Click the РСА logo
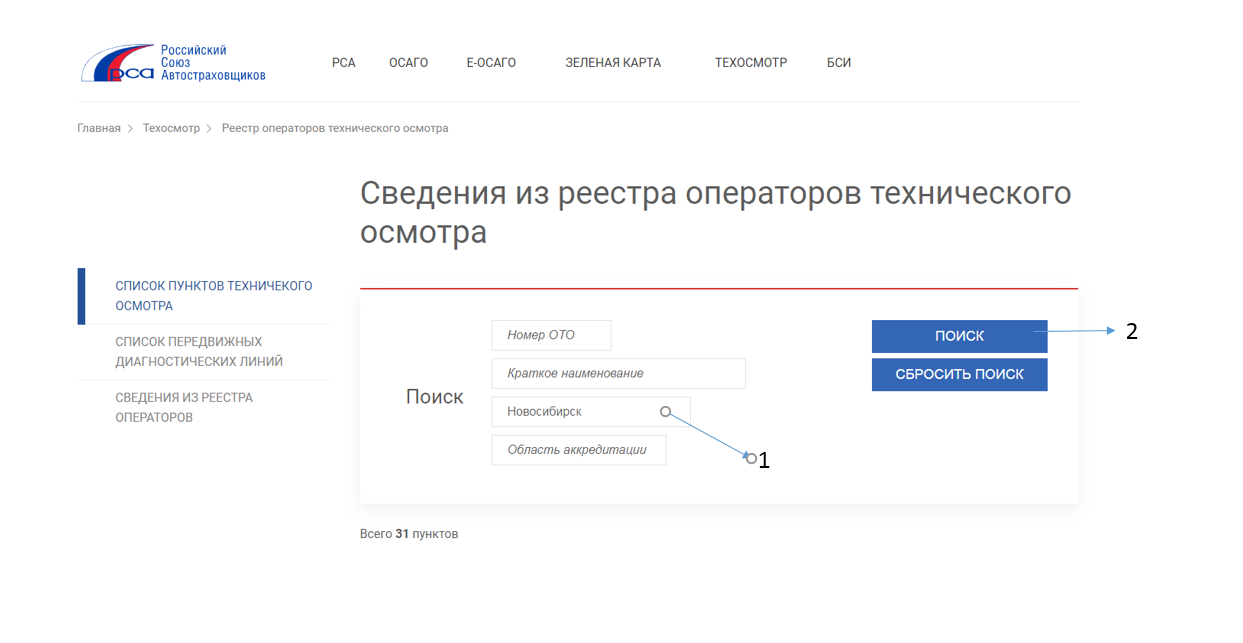Screen dimensions: 1243x643 point(172,63)
